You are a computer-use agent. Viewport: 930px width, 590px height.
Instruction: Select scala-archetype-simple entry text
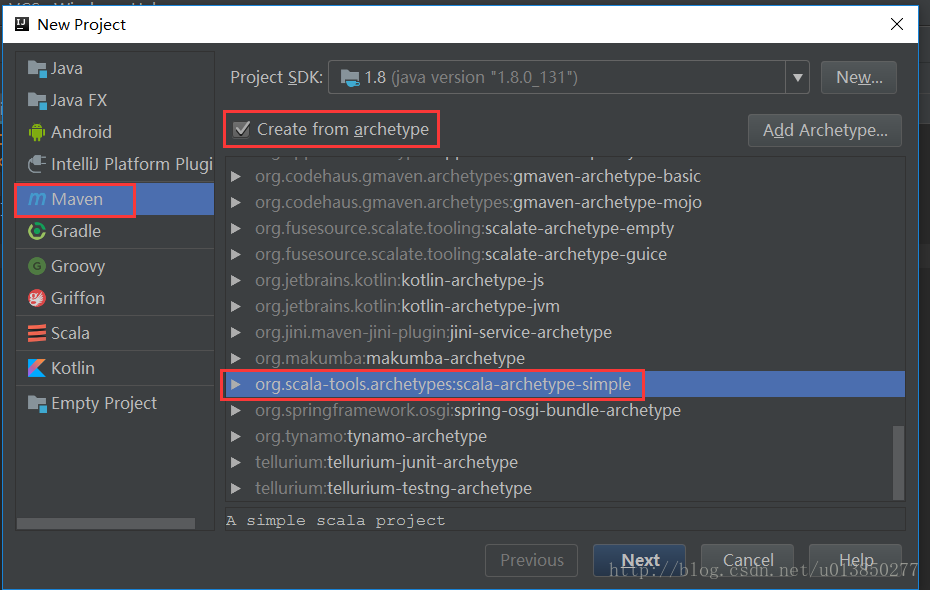443,384
